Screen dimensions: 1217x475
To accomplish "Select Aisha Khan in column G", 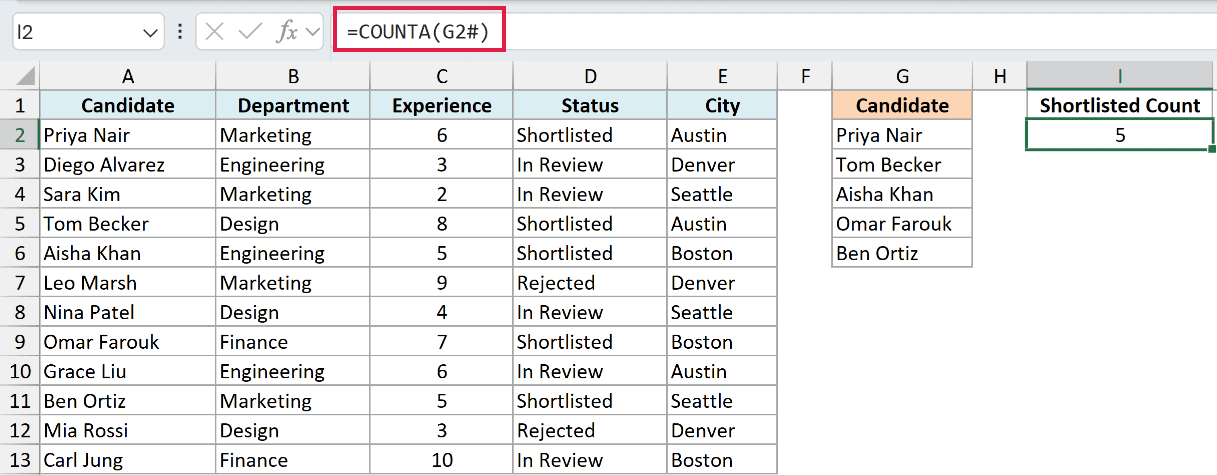I will pyautogui.click(x=902, y=194).
